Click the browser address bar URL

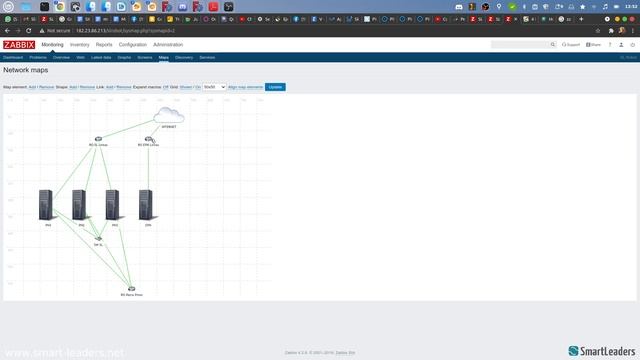126,31
